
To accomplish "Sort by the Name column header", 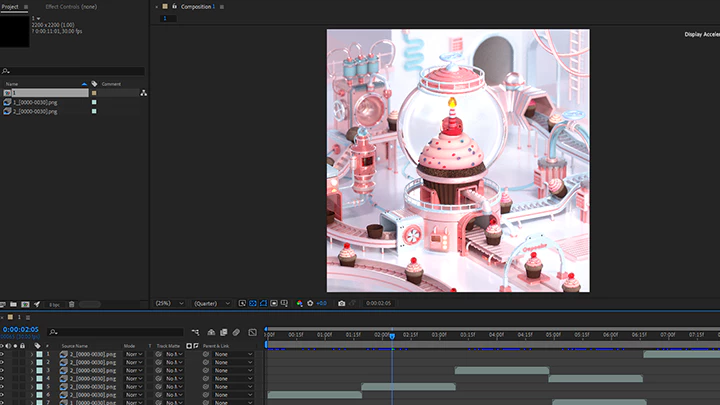I will (x=12, y=84).
